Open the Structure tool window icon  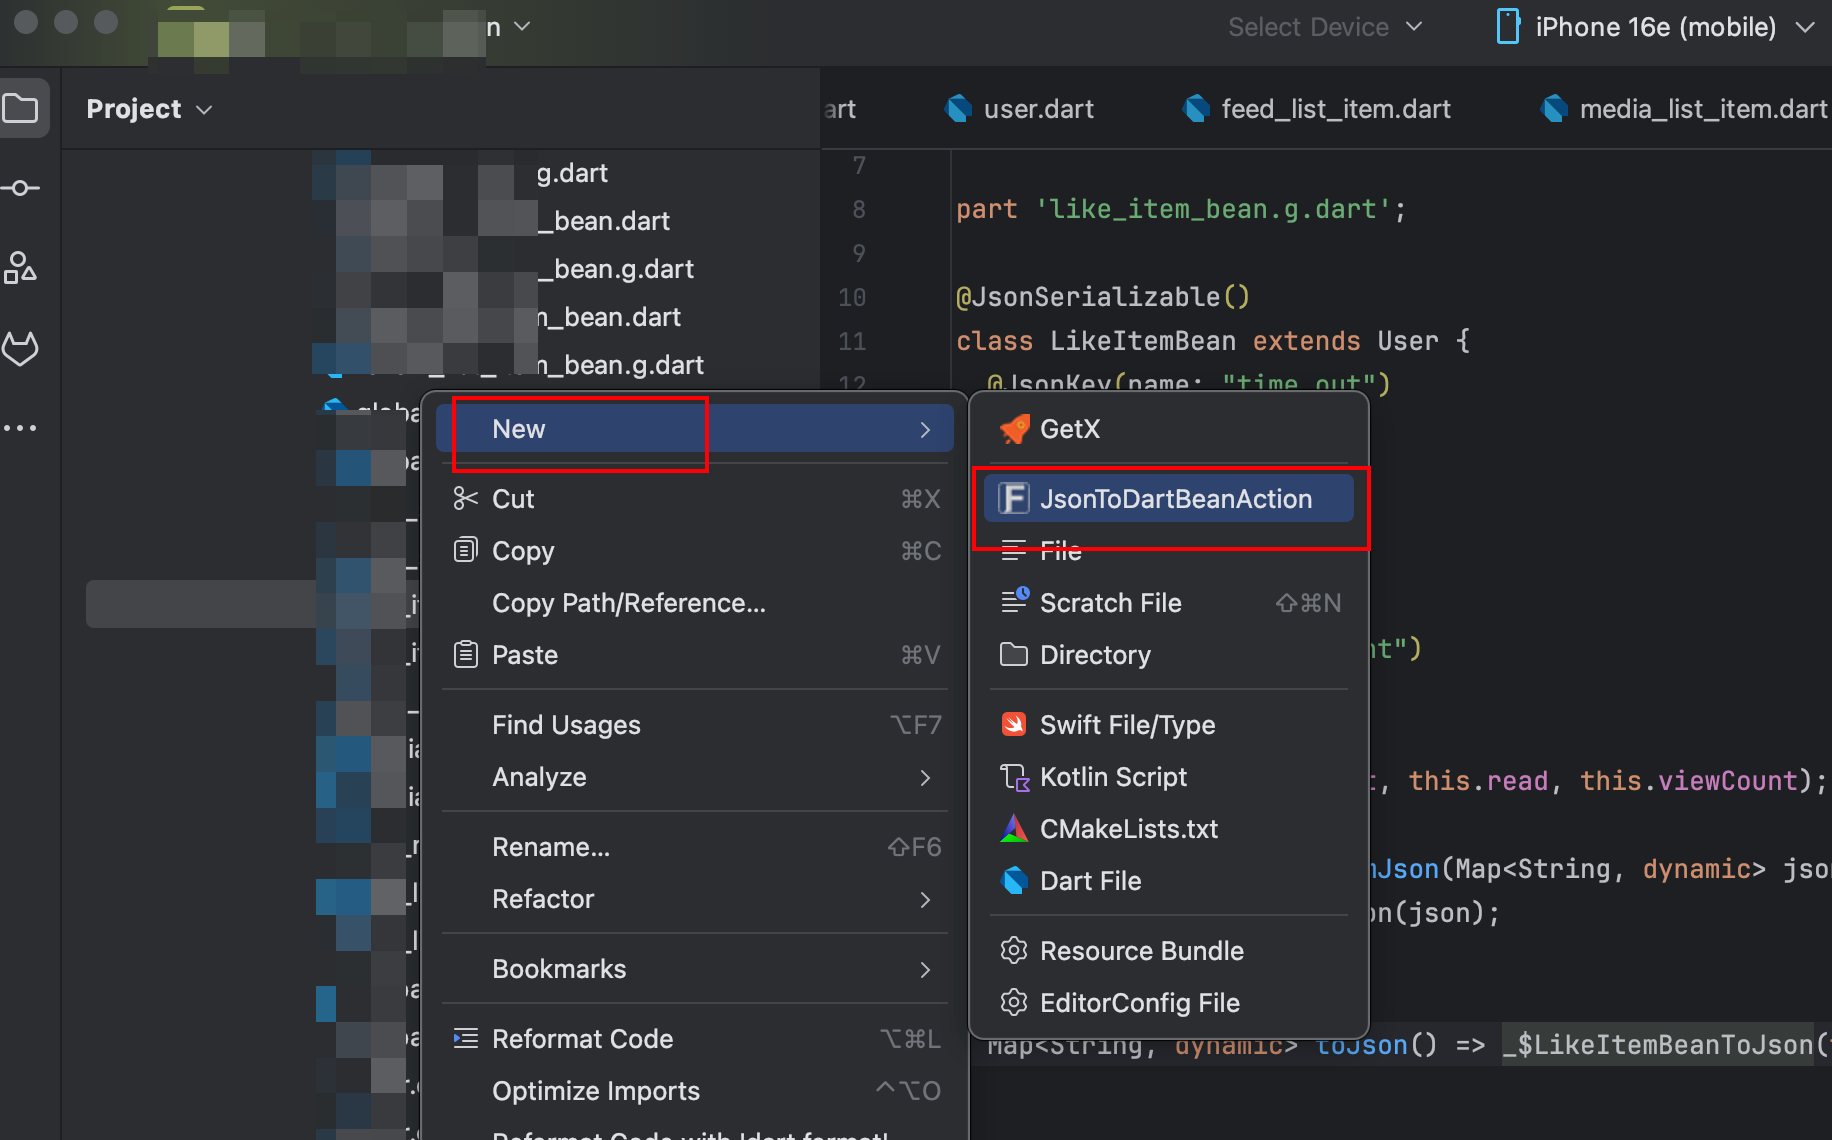(x=21, y=268)
